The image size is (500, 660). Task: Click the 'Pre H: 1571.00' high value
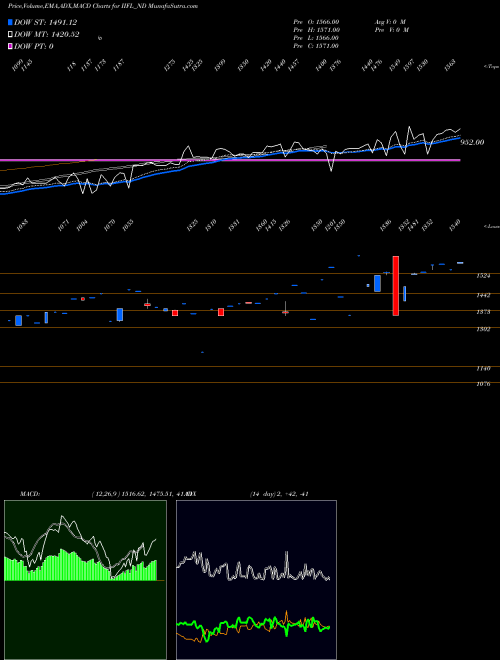tap(316, 30)
